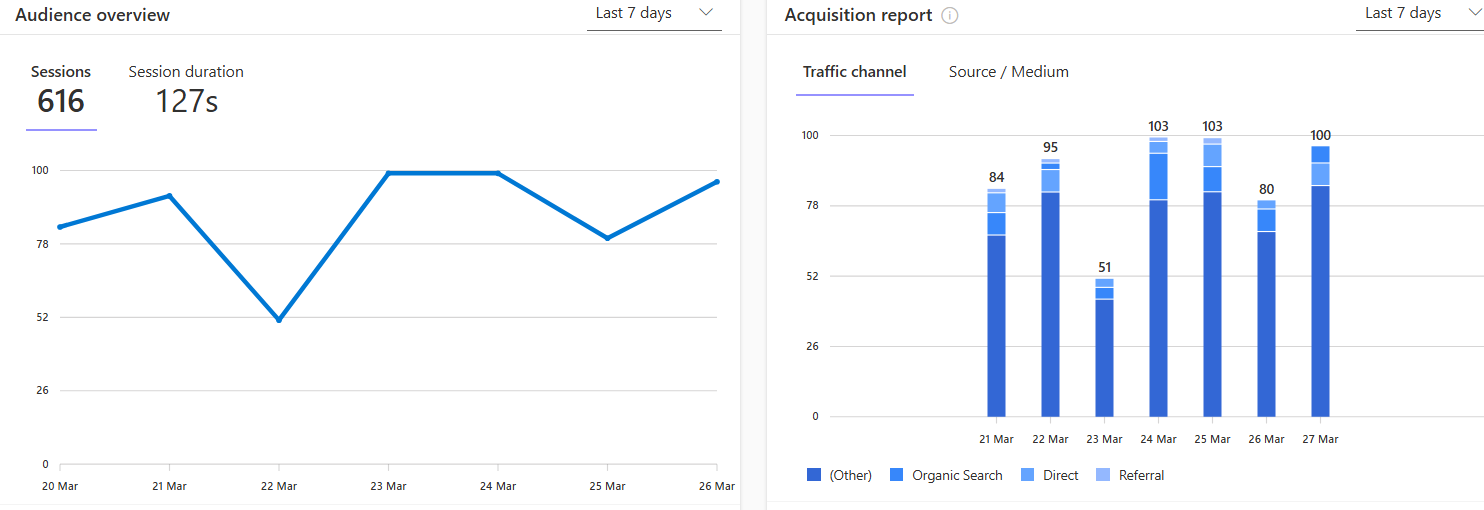Switch to the Source / Medium tab

1008,72
